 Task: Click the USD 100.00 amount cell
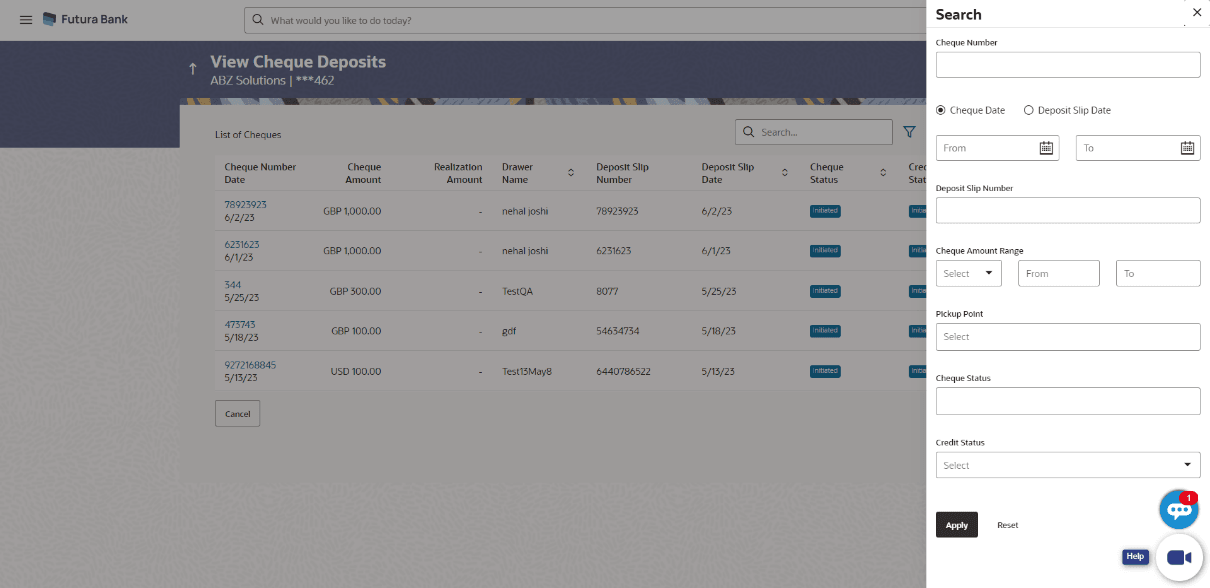(x=356, y=371)
